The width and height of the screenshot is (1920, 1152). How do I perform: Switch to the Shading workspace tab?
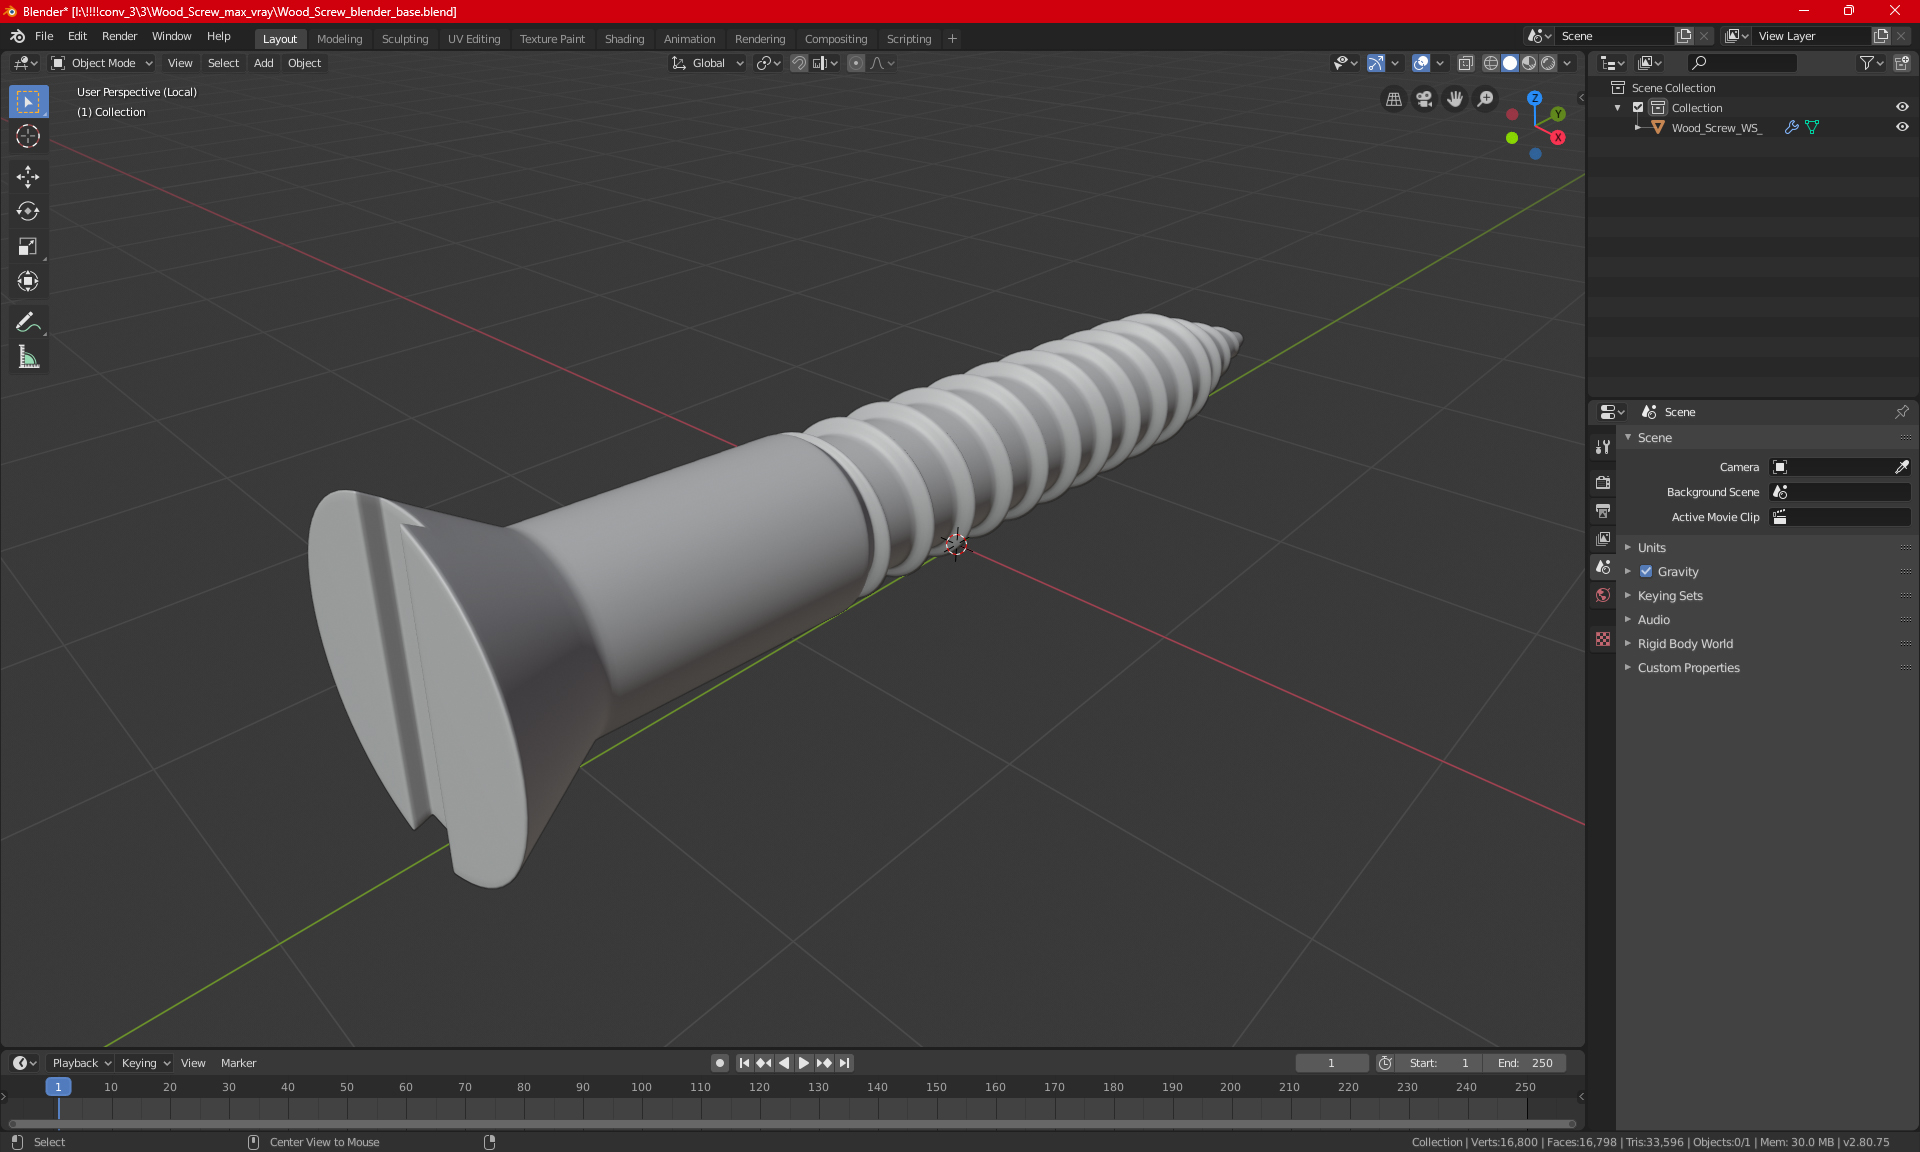624,39
